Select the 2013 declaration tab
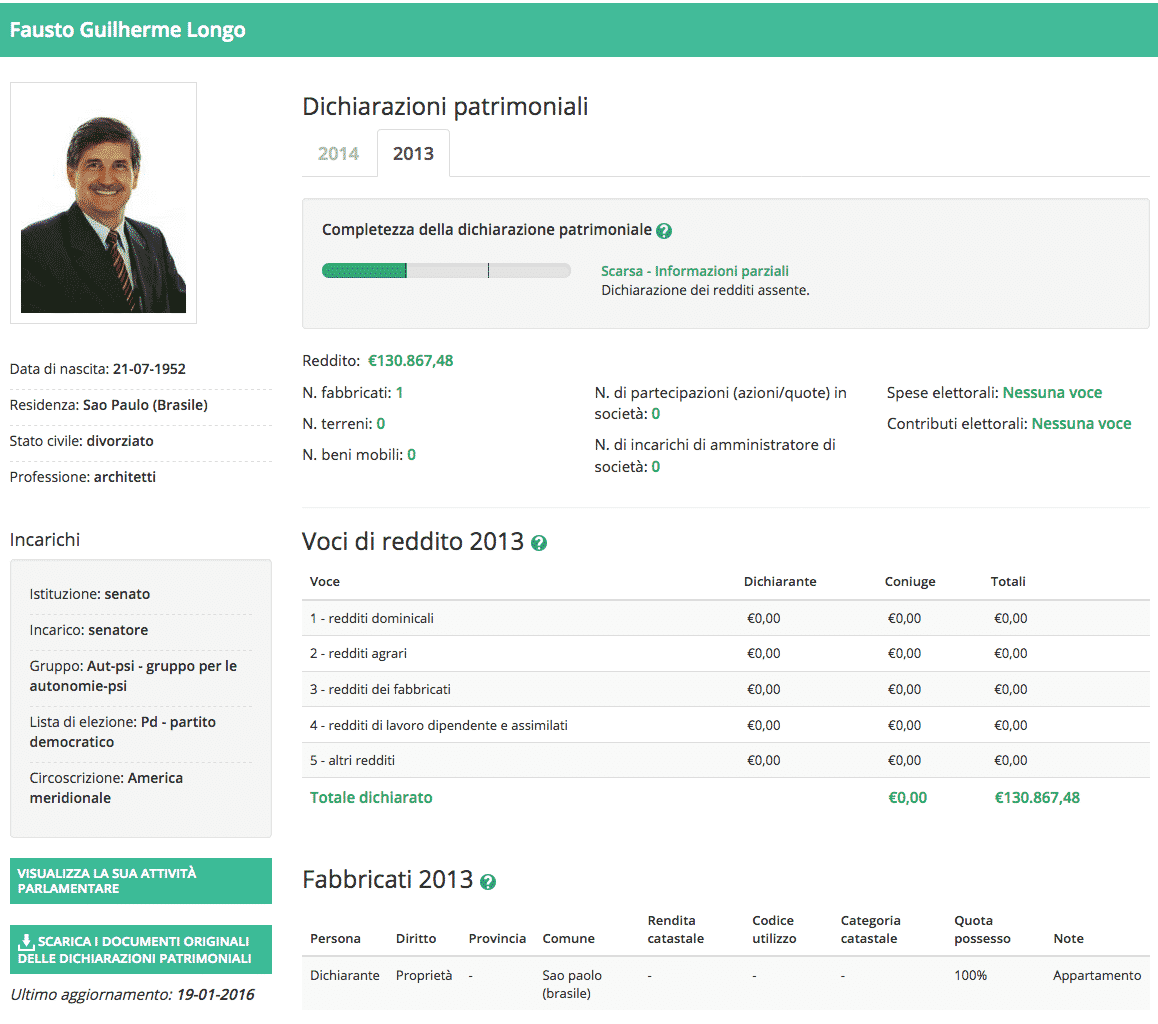Image resolution: width=1158 pixels, height=1024 pixels. tap(414, 154)
